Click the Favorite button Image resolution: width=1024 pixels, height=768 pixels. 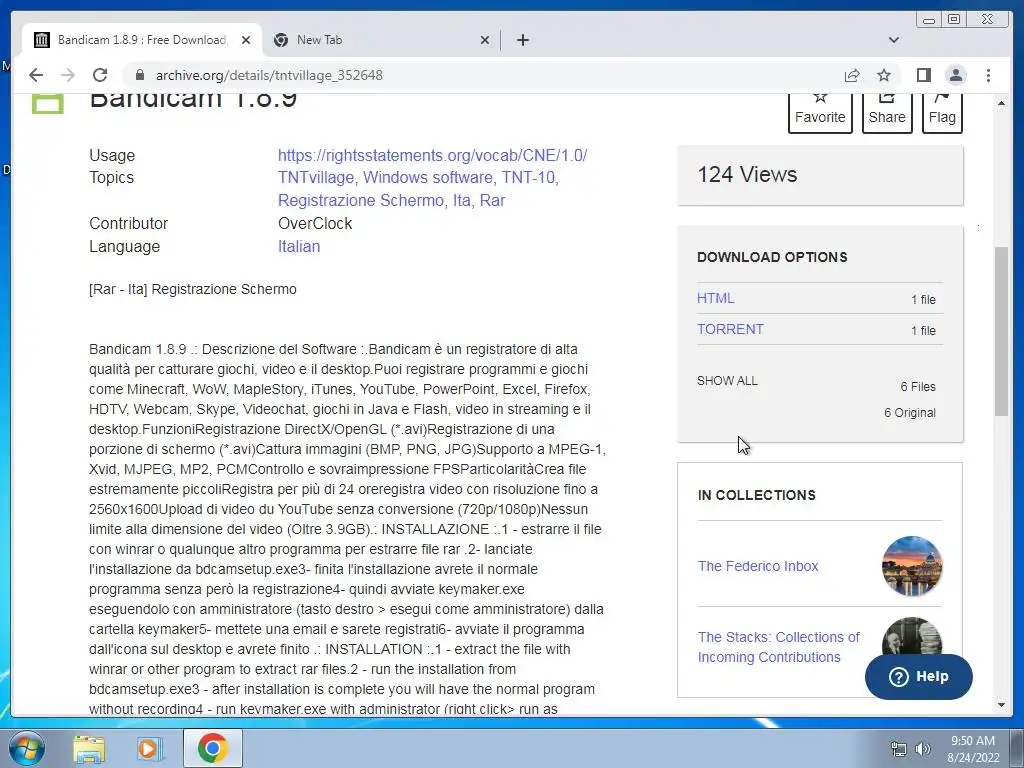(820, 112)
